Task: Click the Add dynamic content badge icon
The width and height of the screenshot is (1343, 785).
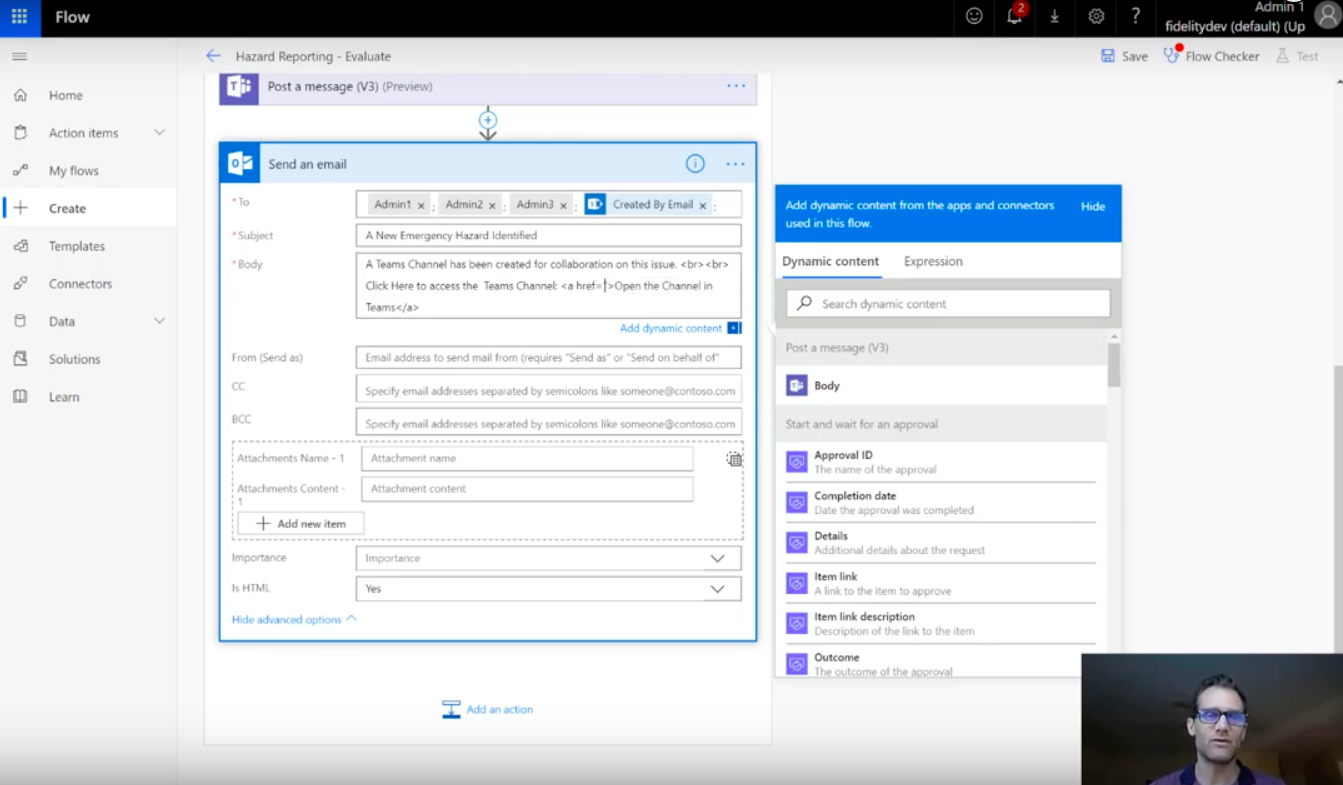Action: [x=734, y=328]
